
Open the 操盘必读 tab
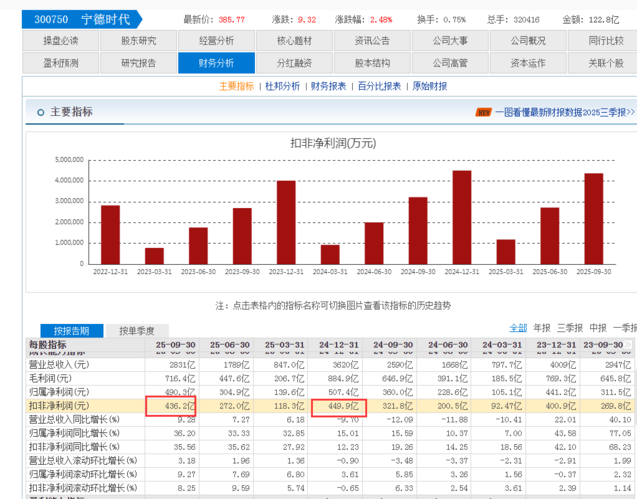[x=61, y=41]
